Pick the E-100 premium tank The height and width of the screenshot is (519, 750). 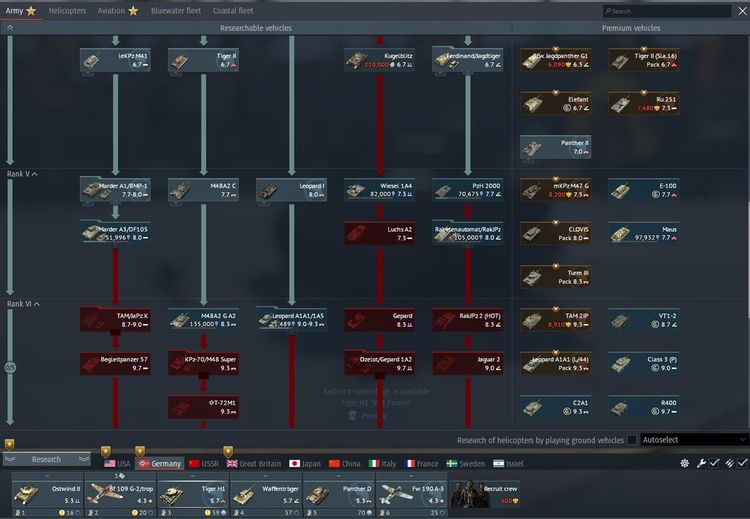click(x=643, y=190)
